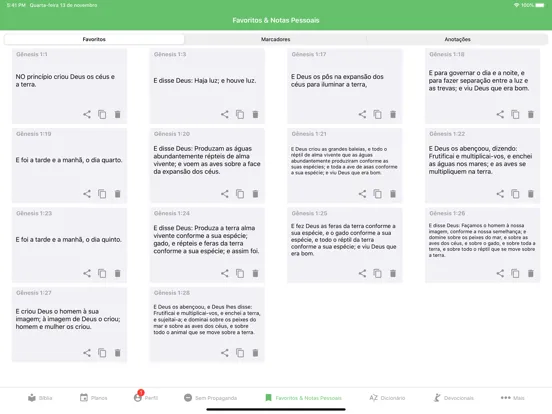The image size is (552, 414).
Task: Share the Gênesis 1:19 verse
Action: (x=87, y=194)
